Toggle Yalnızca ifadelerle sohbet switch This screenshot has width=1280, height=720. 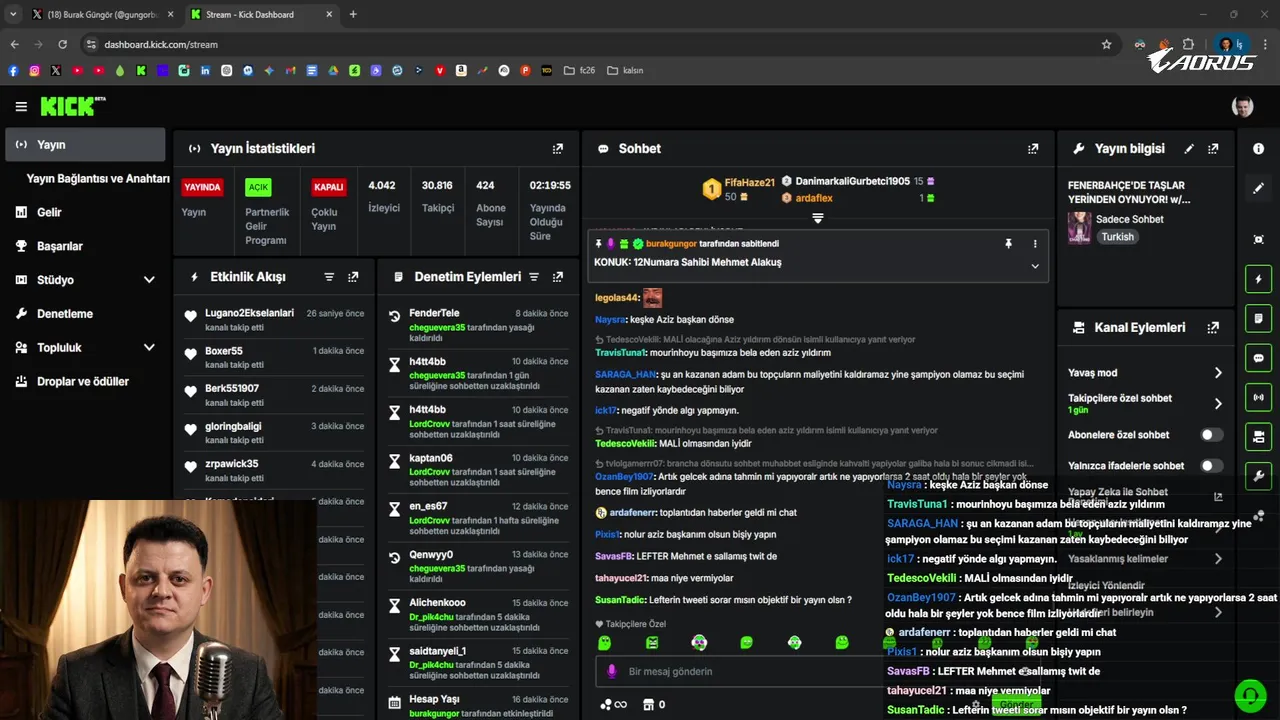tap(1211, 466)
